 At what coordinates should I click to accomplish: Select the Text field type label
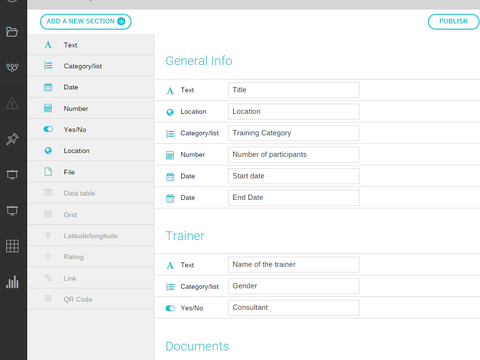pyautogui.click(x=71, y=45)
